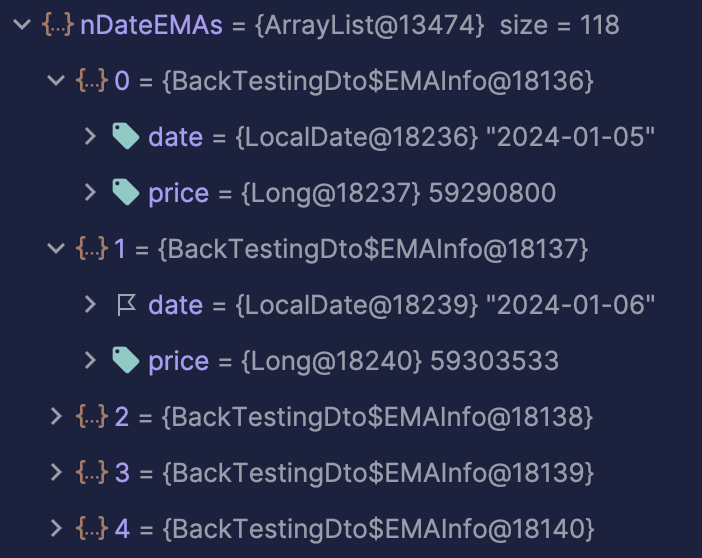The height and width of the screenshot is (558, 702).
Task: Expand element 3 EMAInfo@18139
Action: tap(56, 472)
